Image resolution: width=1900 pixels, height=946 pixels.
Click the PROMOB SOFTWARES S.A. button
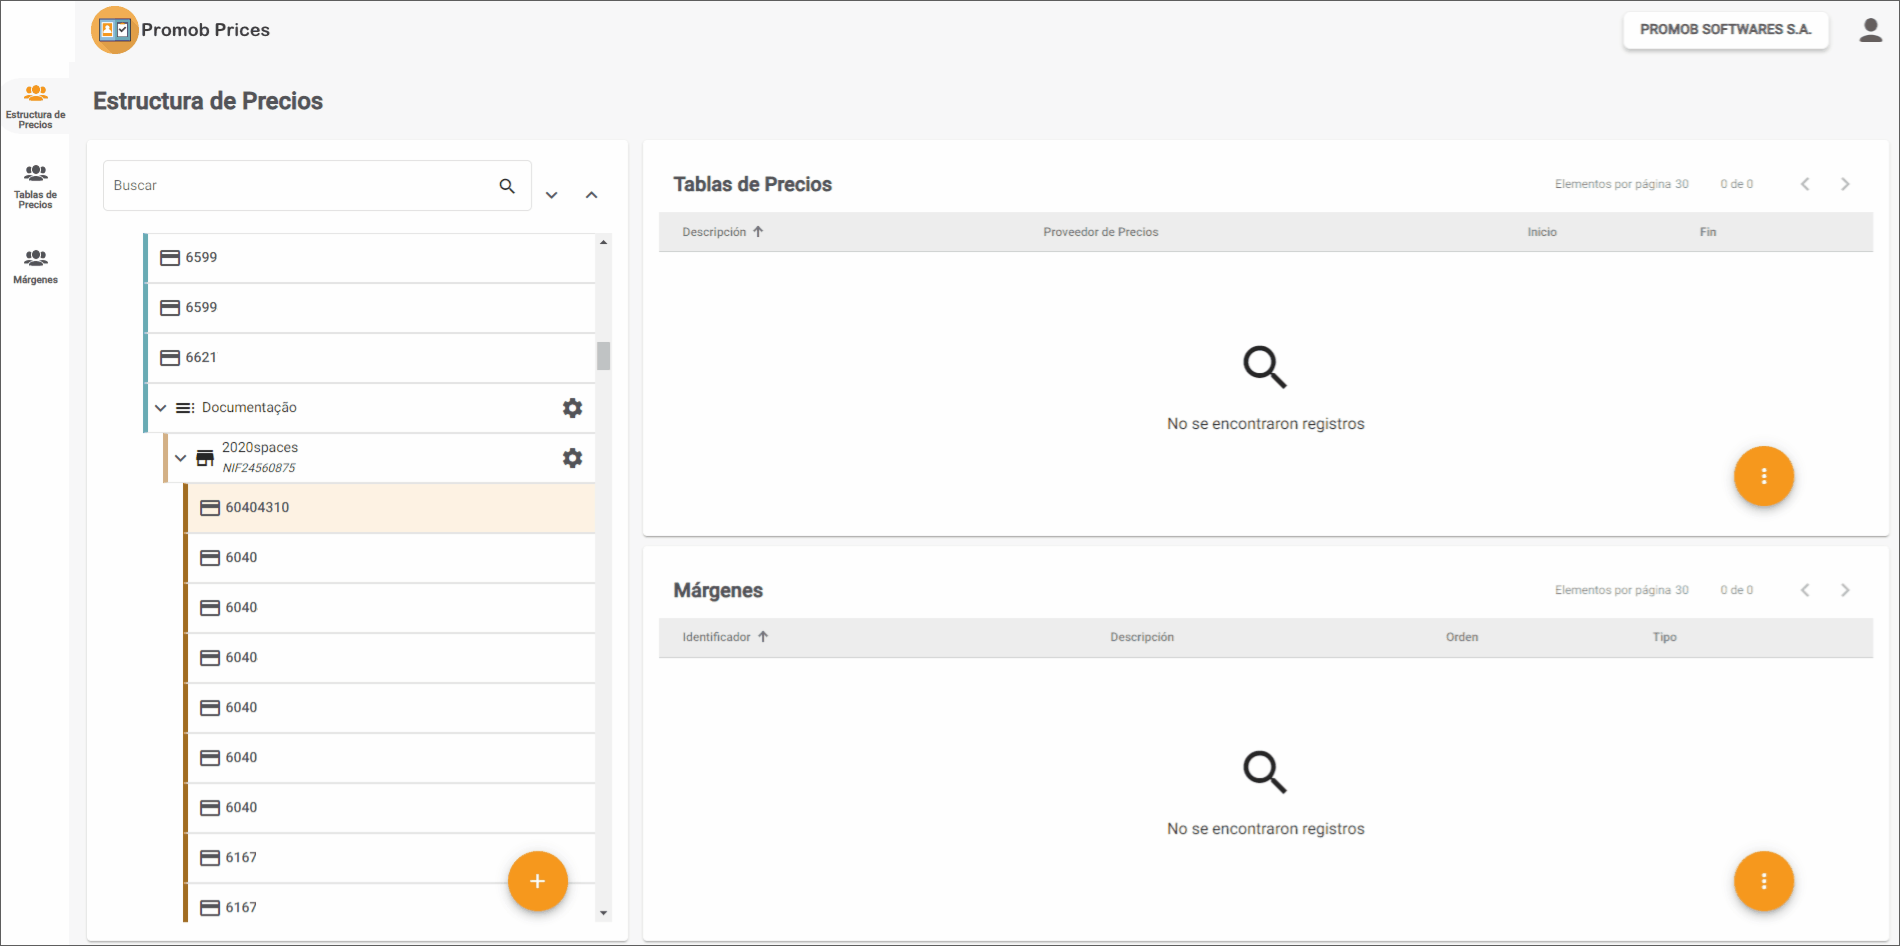pos(1725,30)
